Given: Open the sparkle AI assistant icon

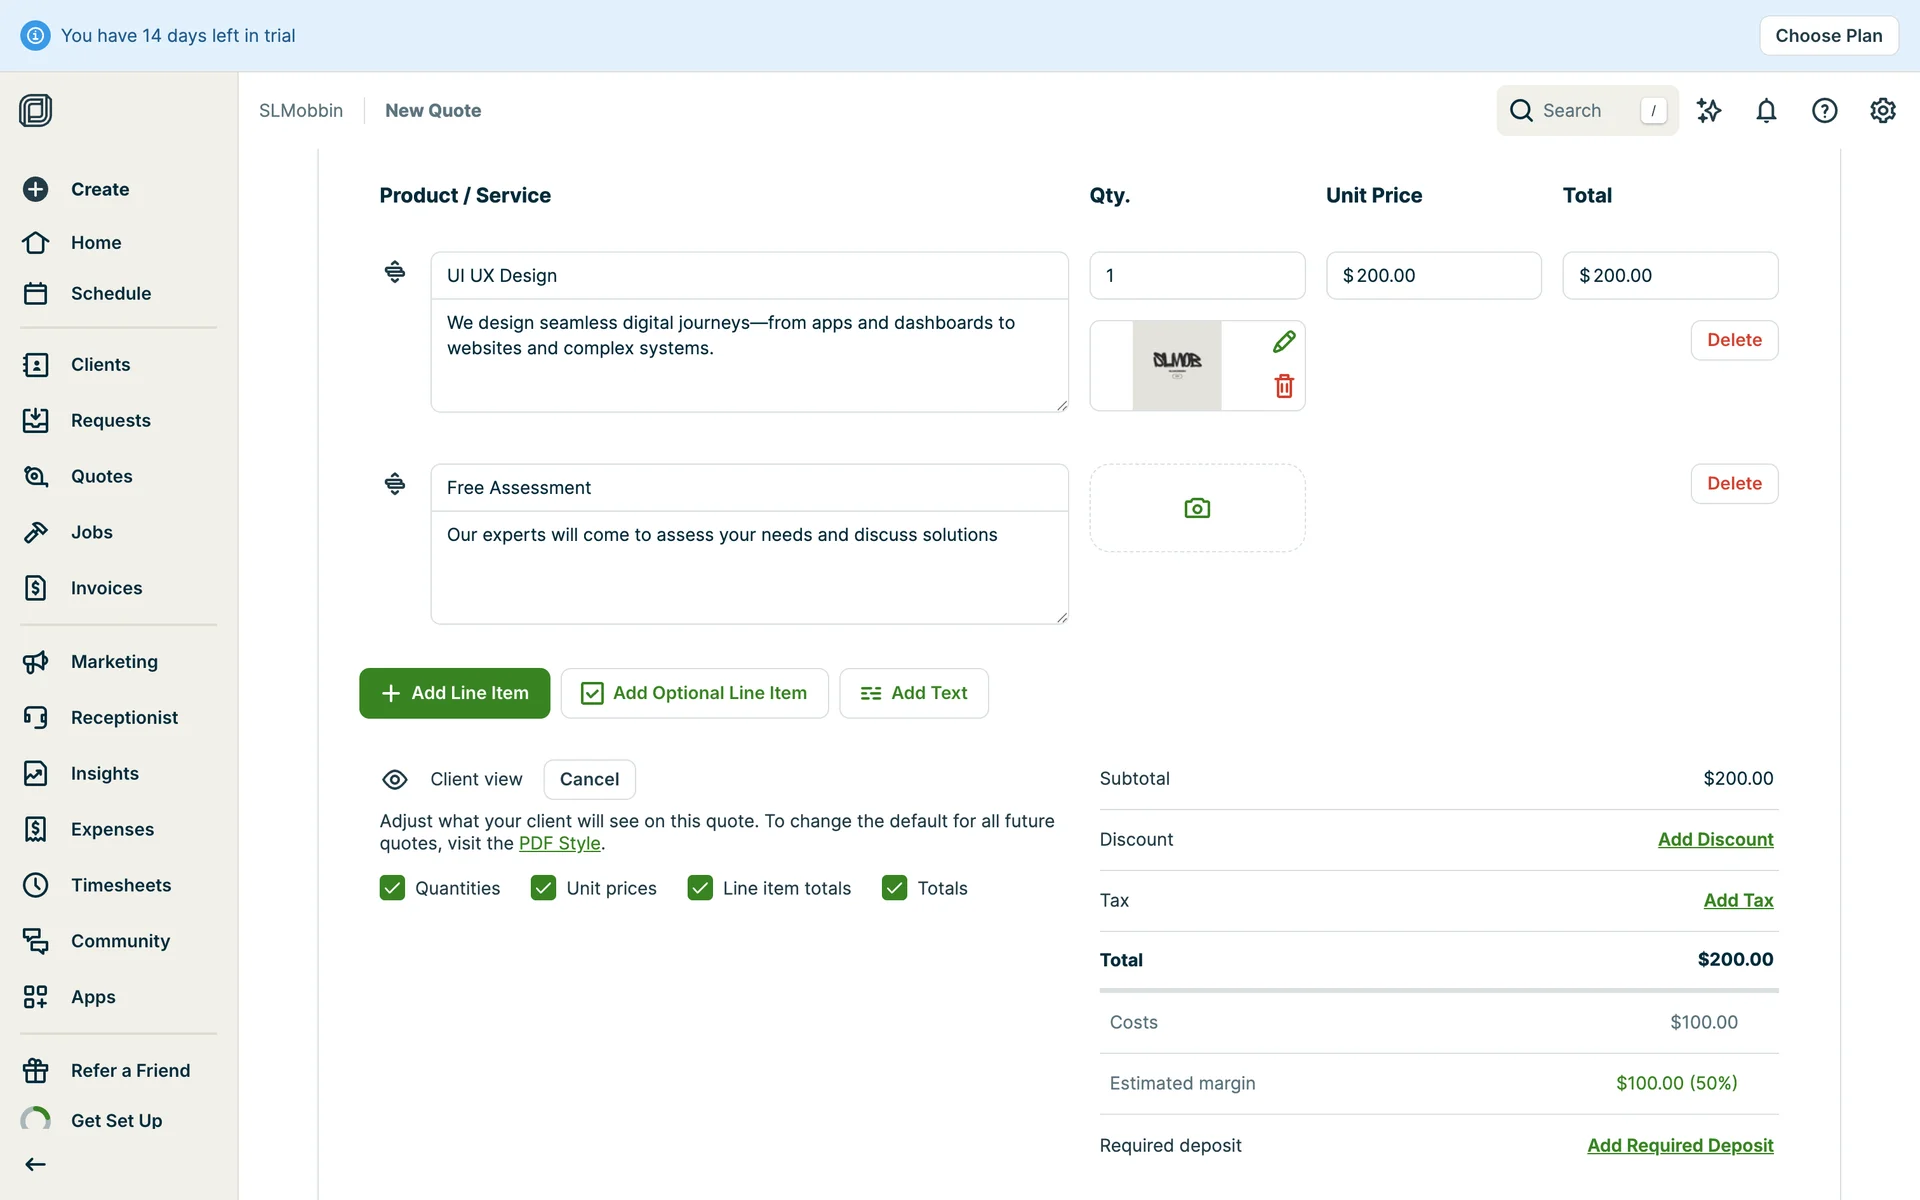Looking at the screenshot, I should pos(1709,110).
